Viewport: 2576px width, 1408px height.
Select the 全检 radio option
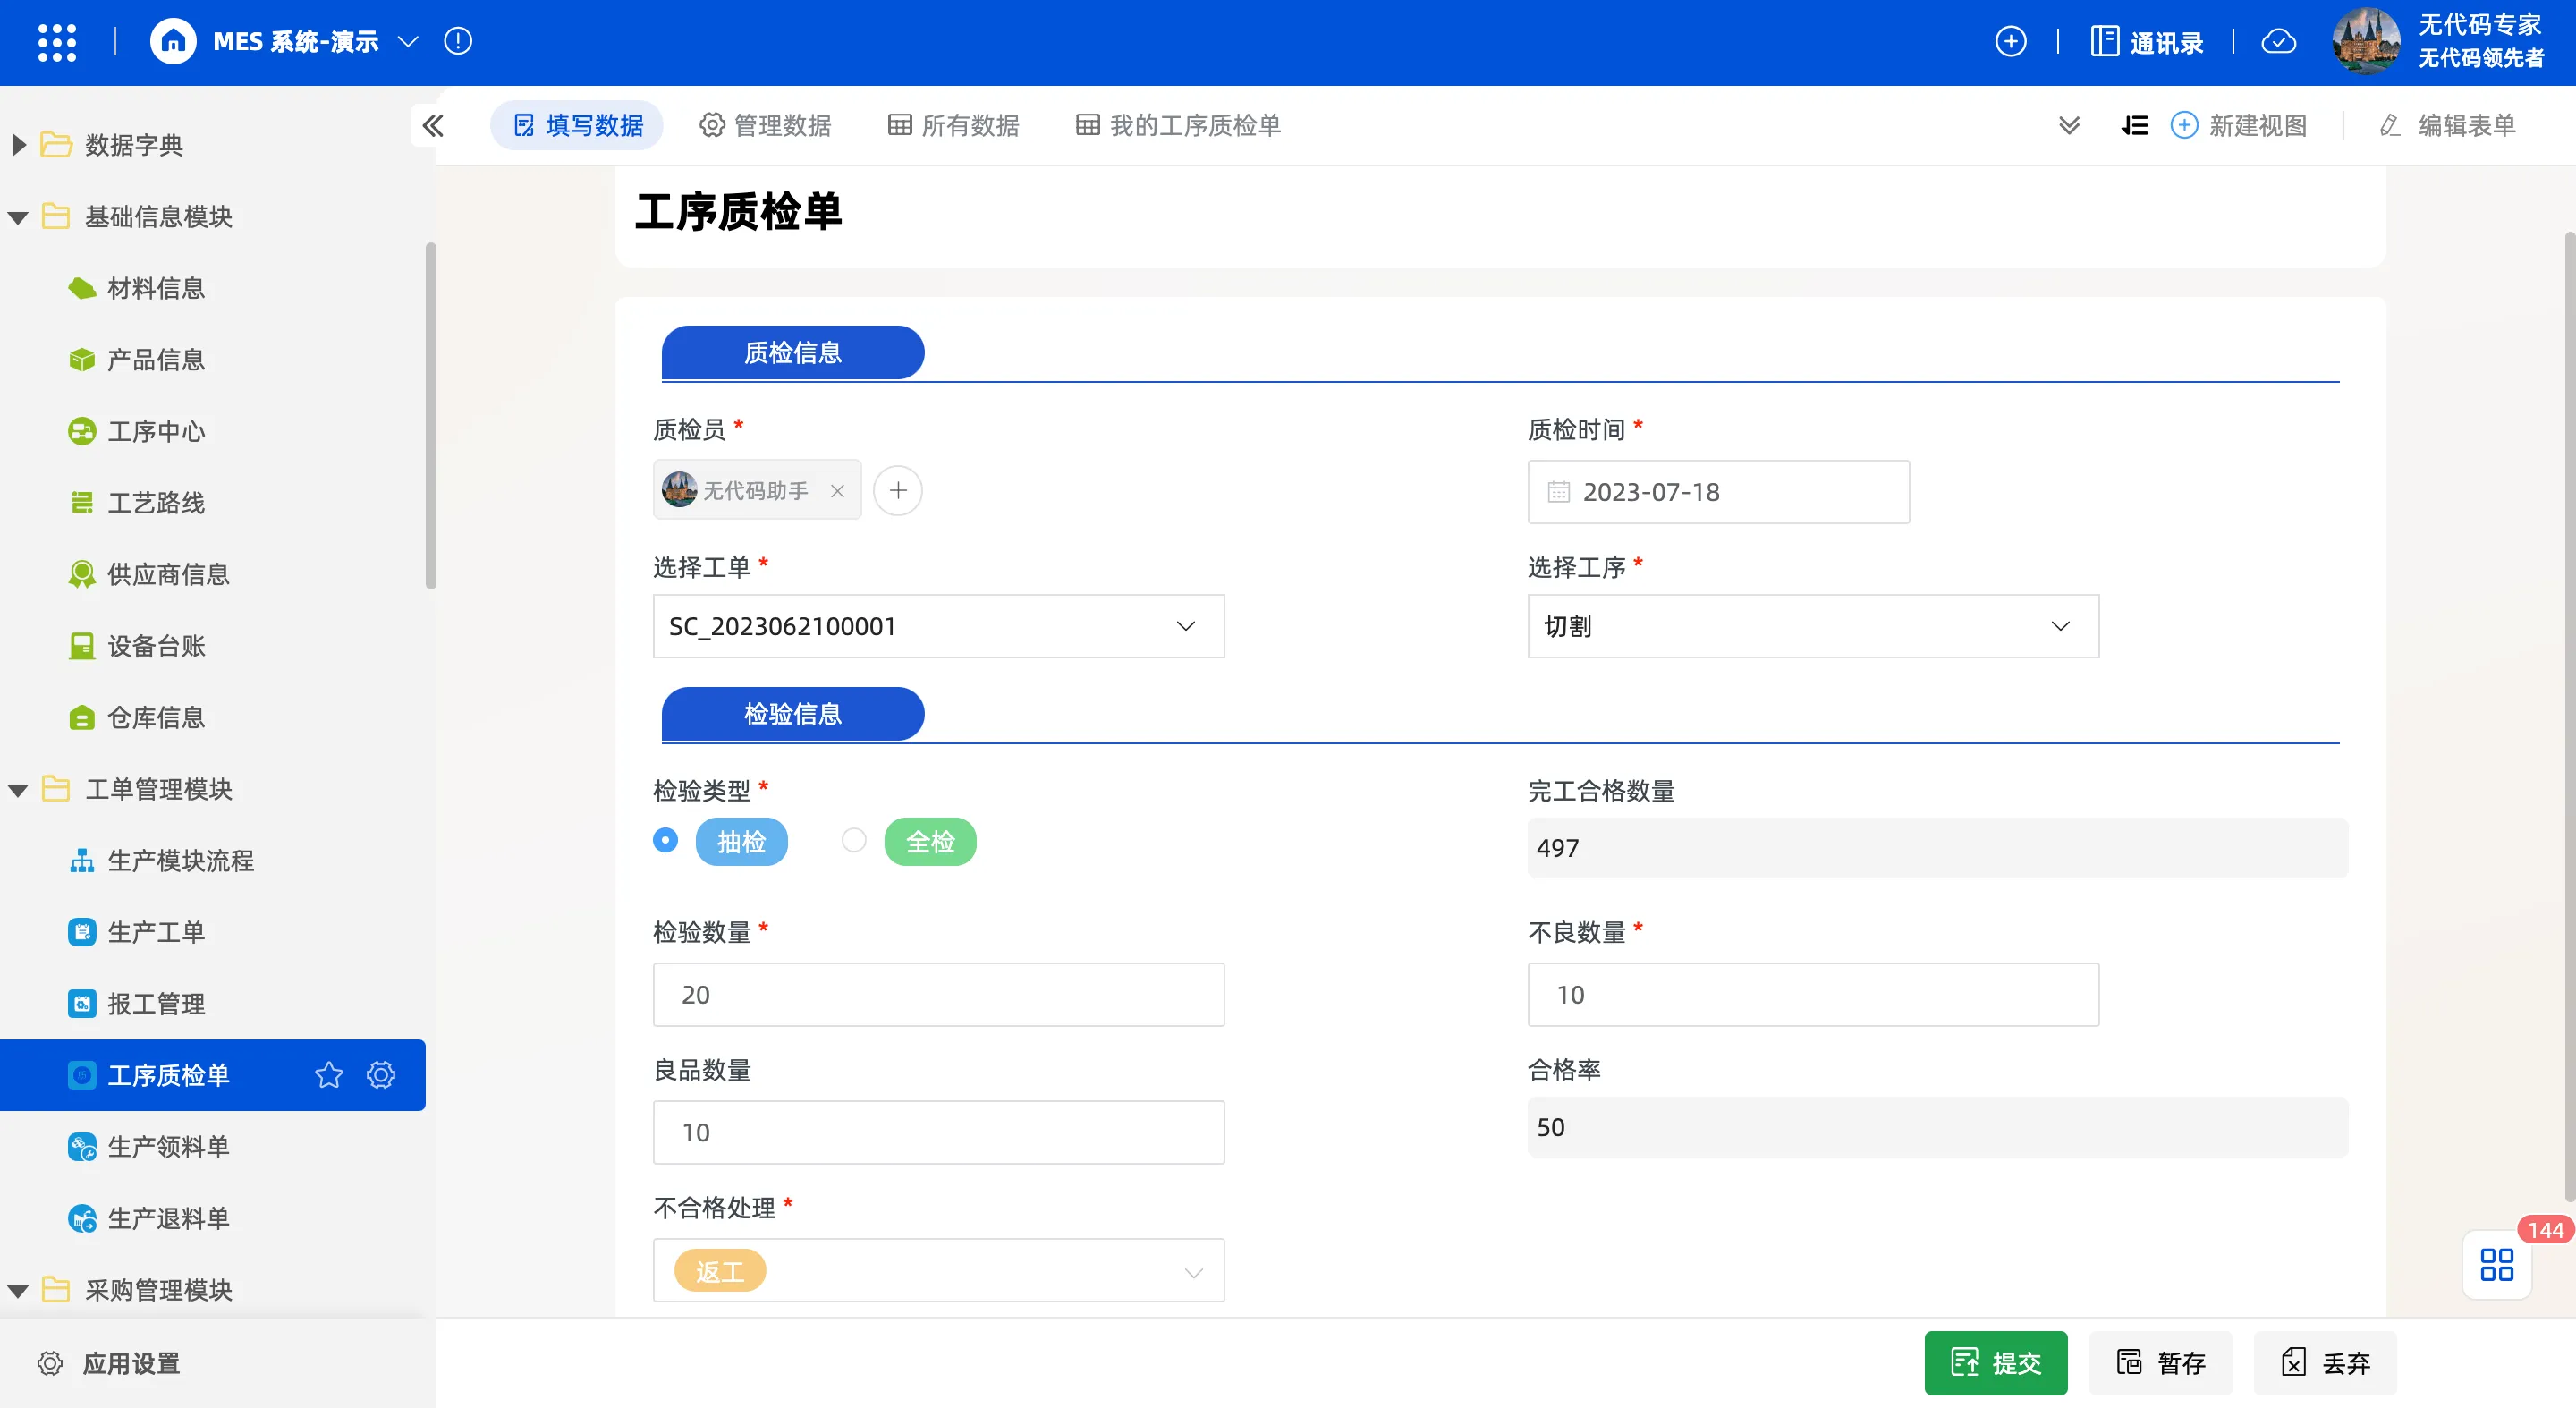click(x=853, y=840)
